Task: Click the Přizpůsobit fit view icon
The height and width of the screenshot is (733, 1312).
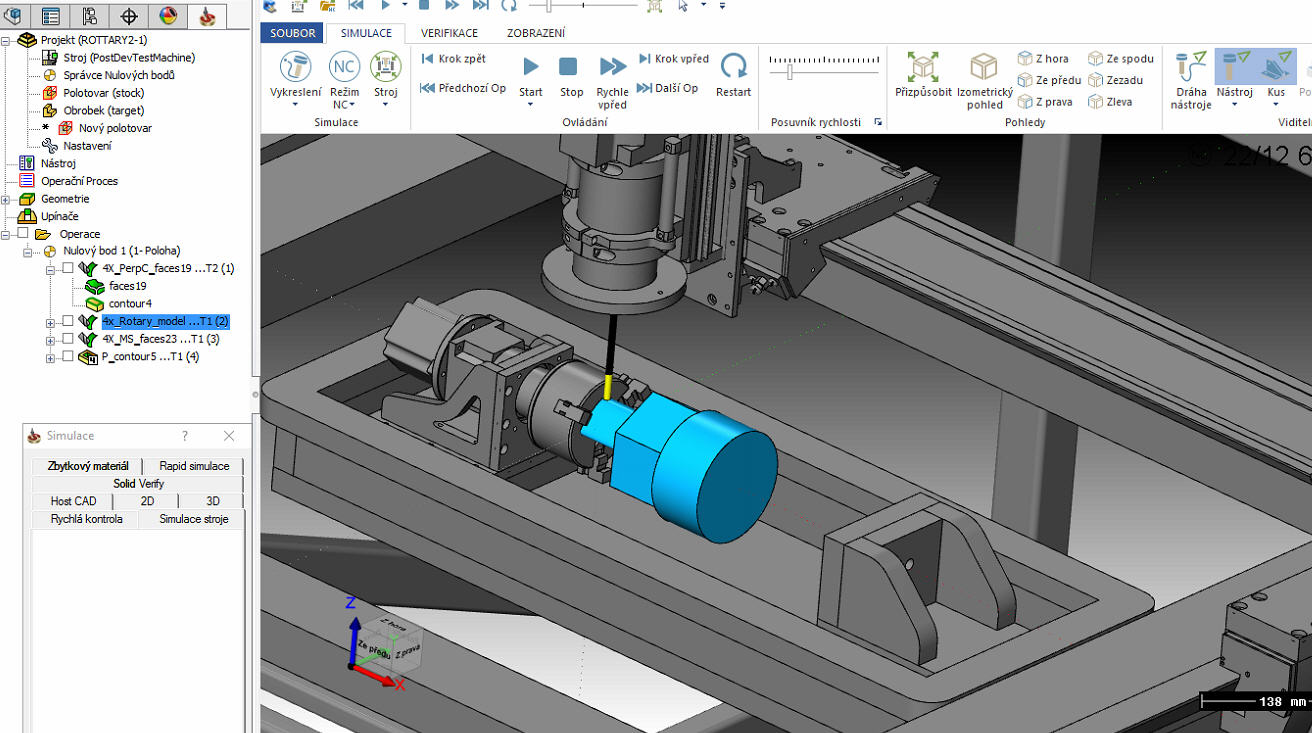Action: tap(922, 68)
